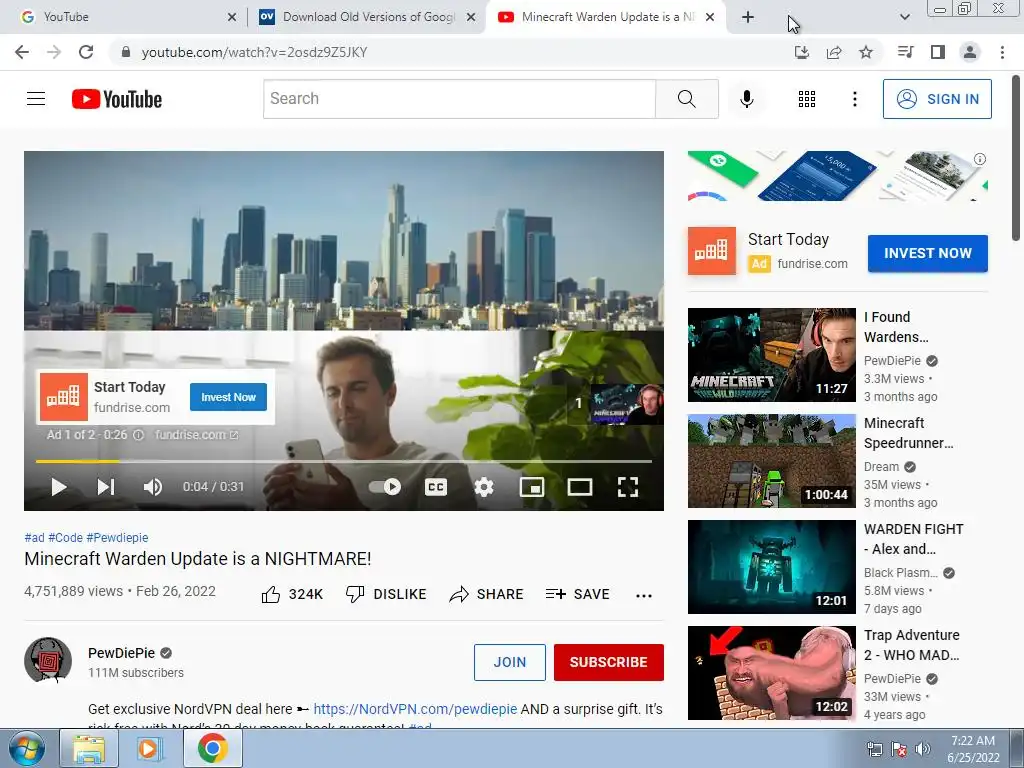Click the address bar URL
This screenshot has height=768, width=1024.
[x=254, y=52]
